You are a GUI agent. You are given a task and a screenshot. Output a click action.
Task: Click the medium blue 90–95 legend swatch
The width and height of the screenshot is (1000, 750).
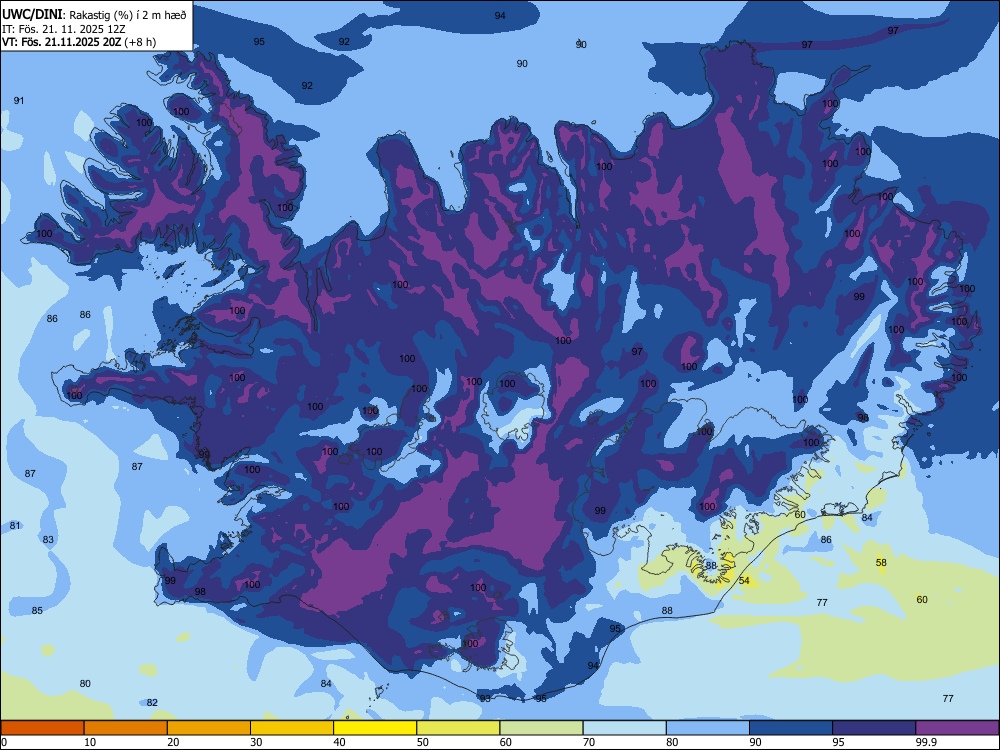[x=791, y=728]
